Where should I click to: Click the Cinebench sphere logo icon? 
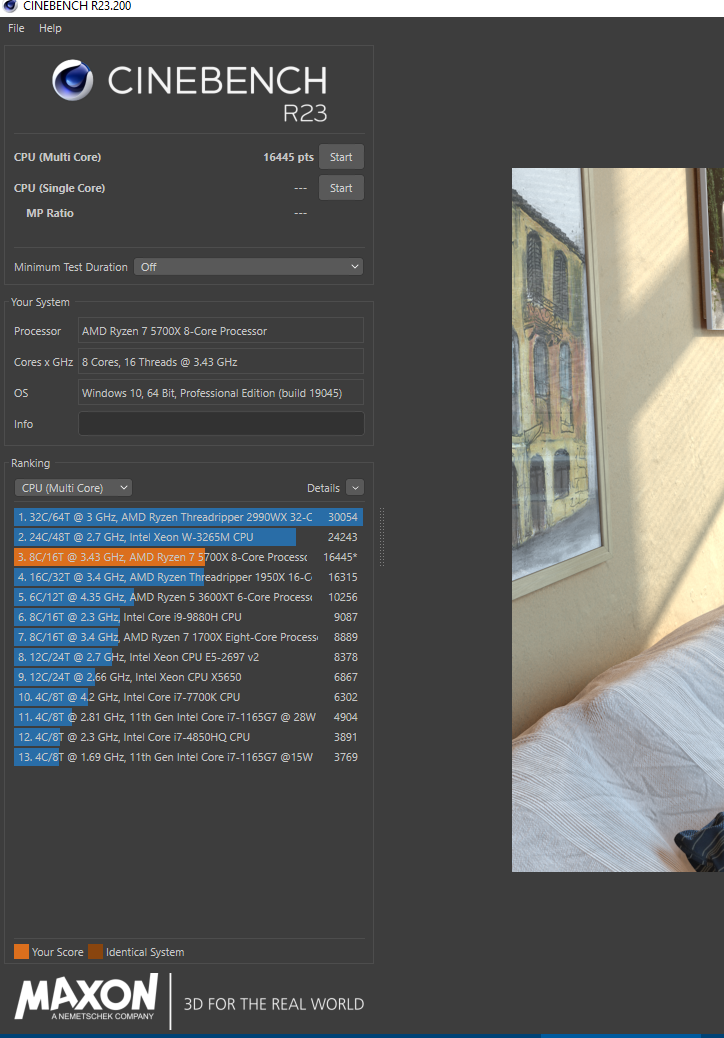point(73,80)
